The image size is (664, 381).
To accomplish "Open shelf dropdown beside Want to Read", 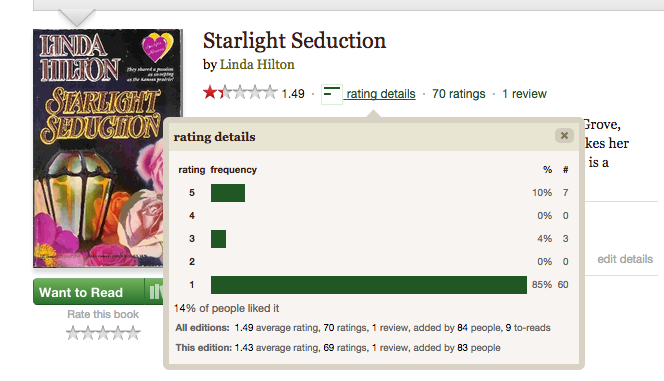I will point(155,292).
